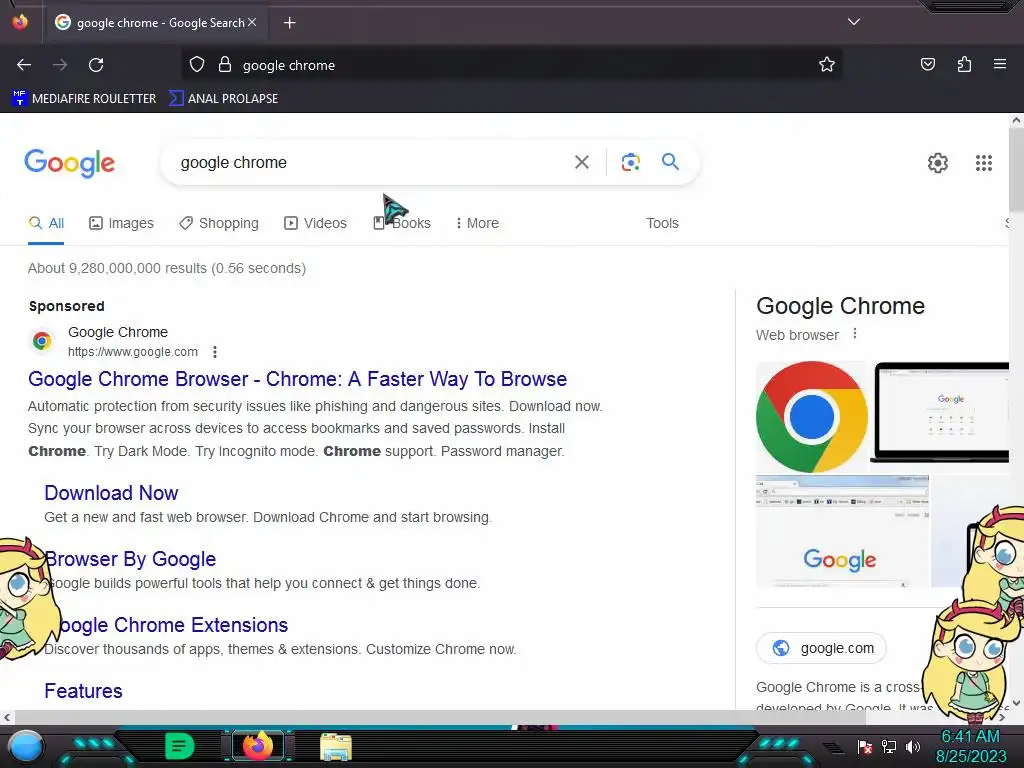
Task: Open the Firefox hamburger application menu
Action: [x=1000, y=64]
